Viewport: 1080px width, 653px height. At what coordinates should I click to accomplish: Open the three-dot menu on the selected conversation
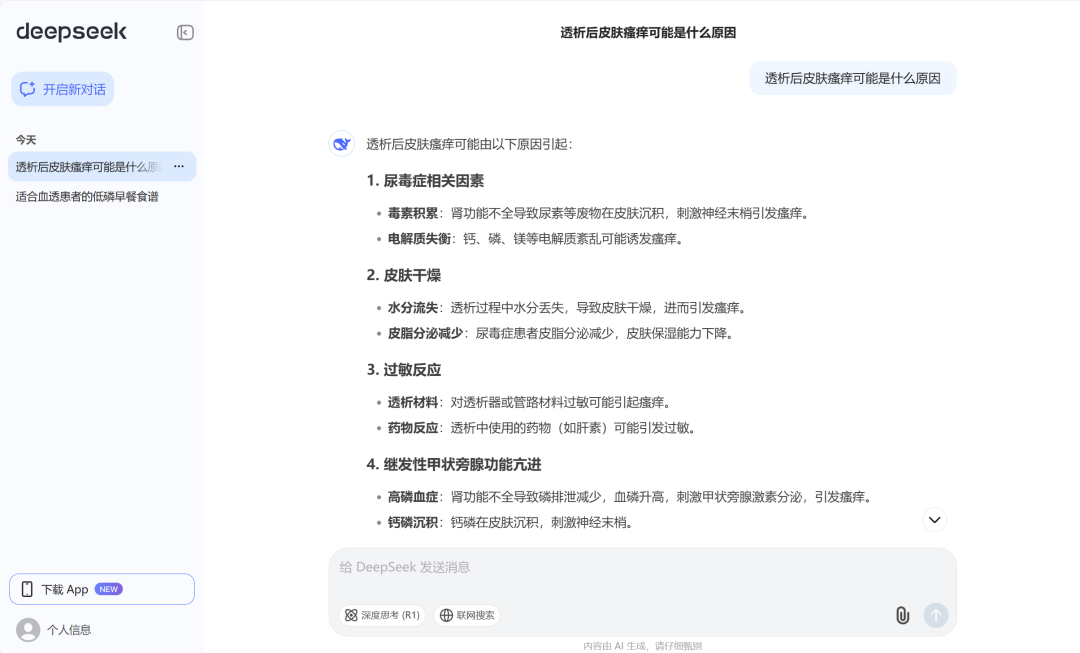point(179,167)
